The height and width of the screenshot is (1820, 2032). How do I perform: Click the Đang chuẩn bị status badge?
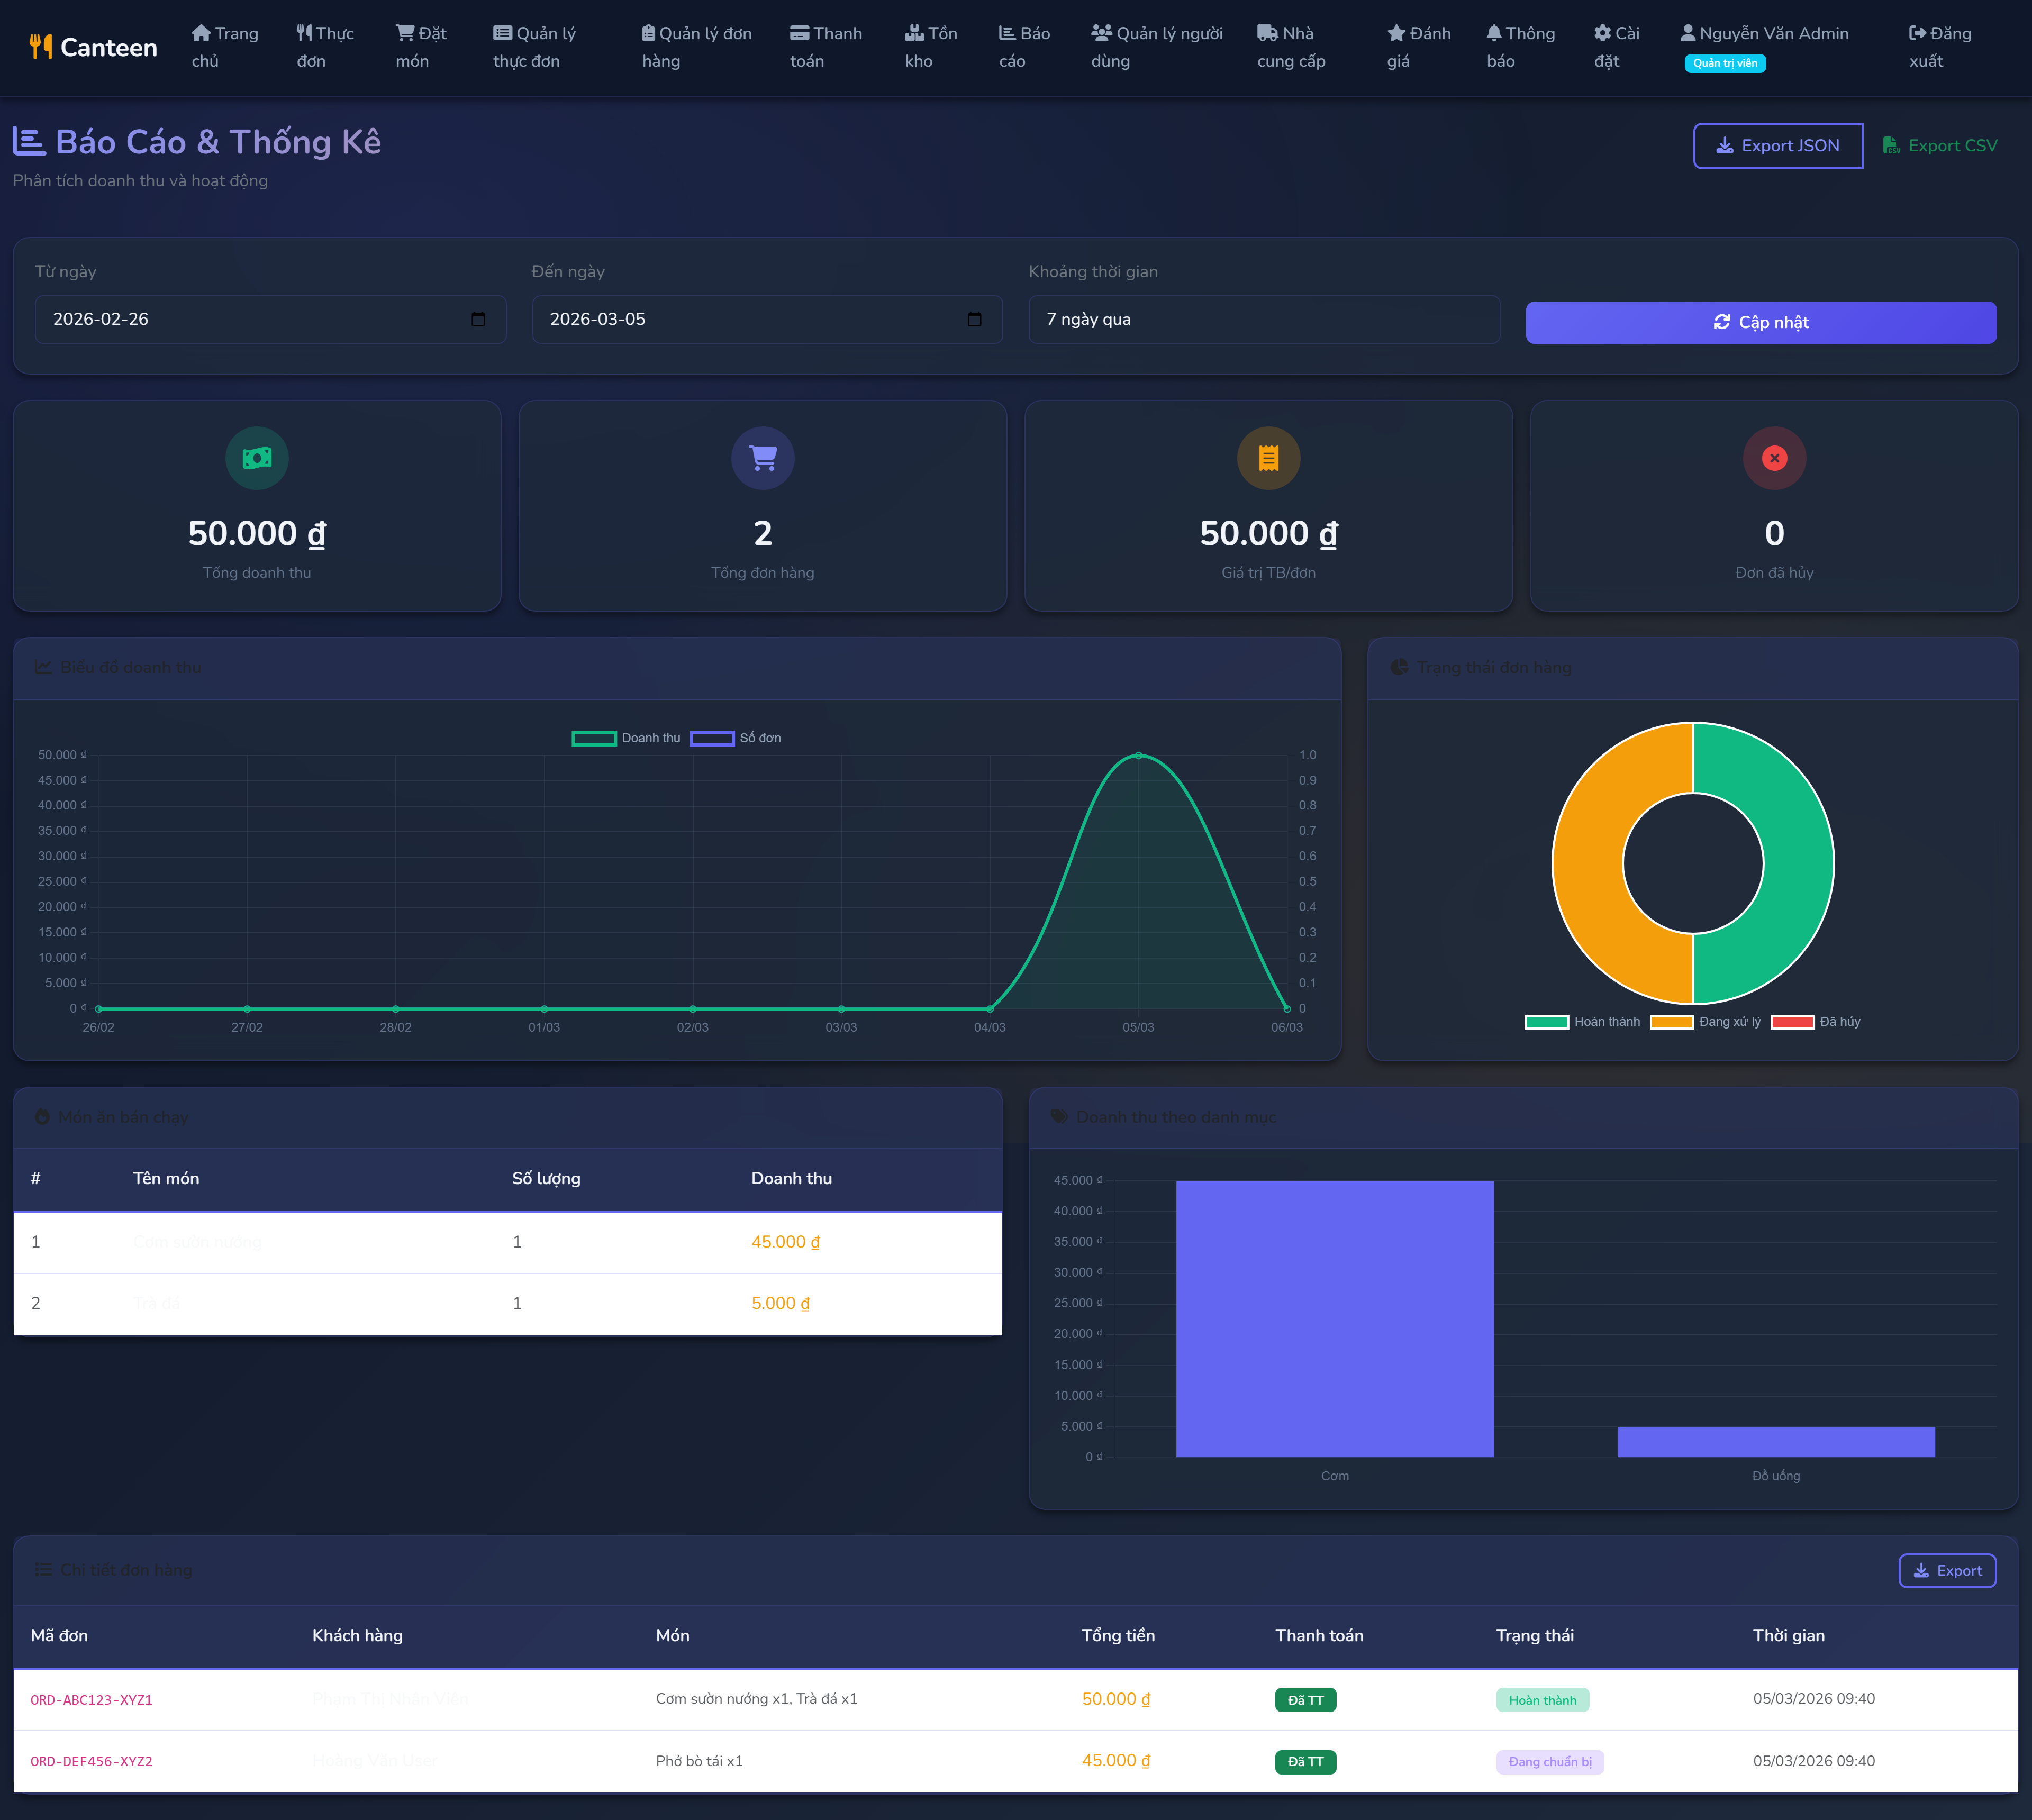point(1550,1762)
